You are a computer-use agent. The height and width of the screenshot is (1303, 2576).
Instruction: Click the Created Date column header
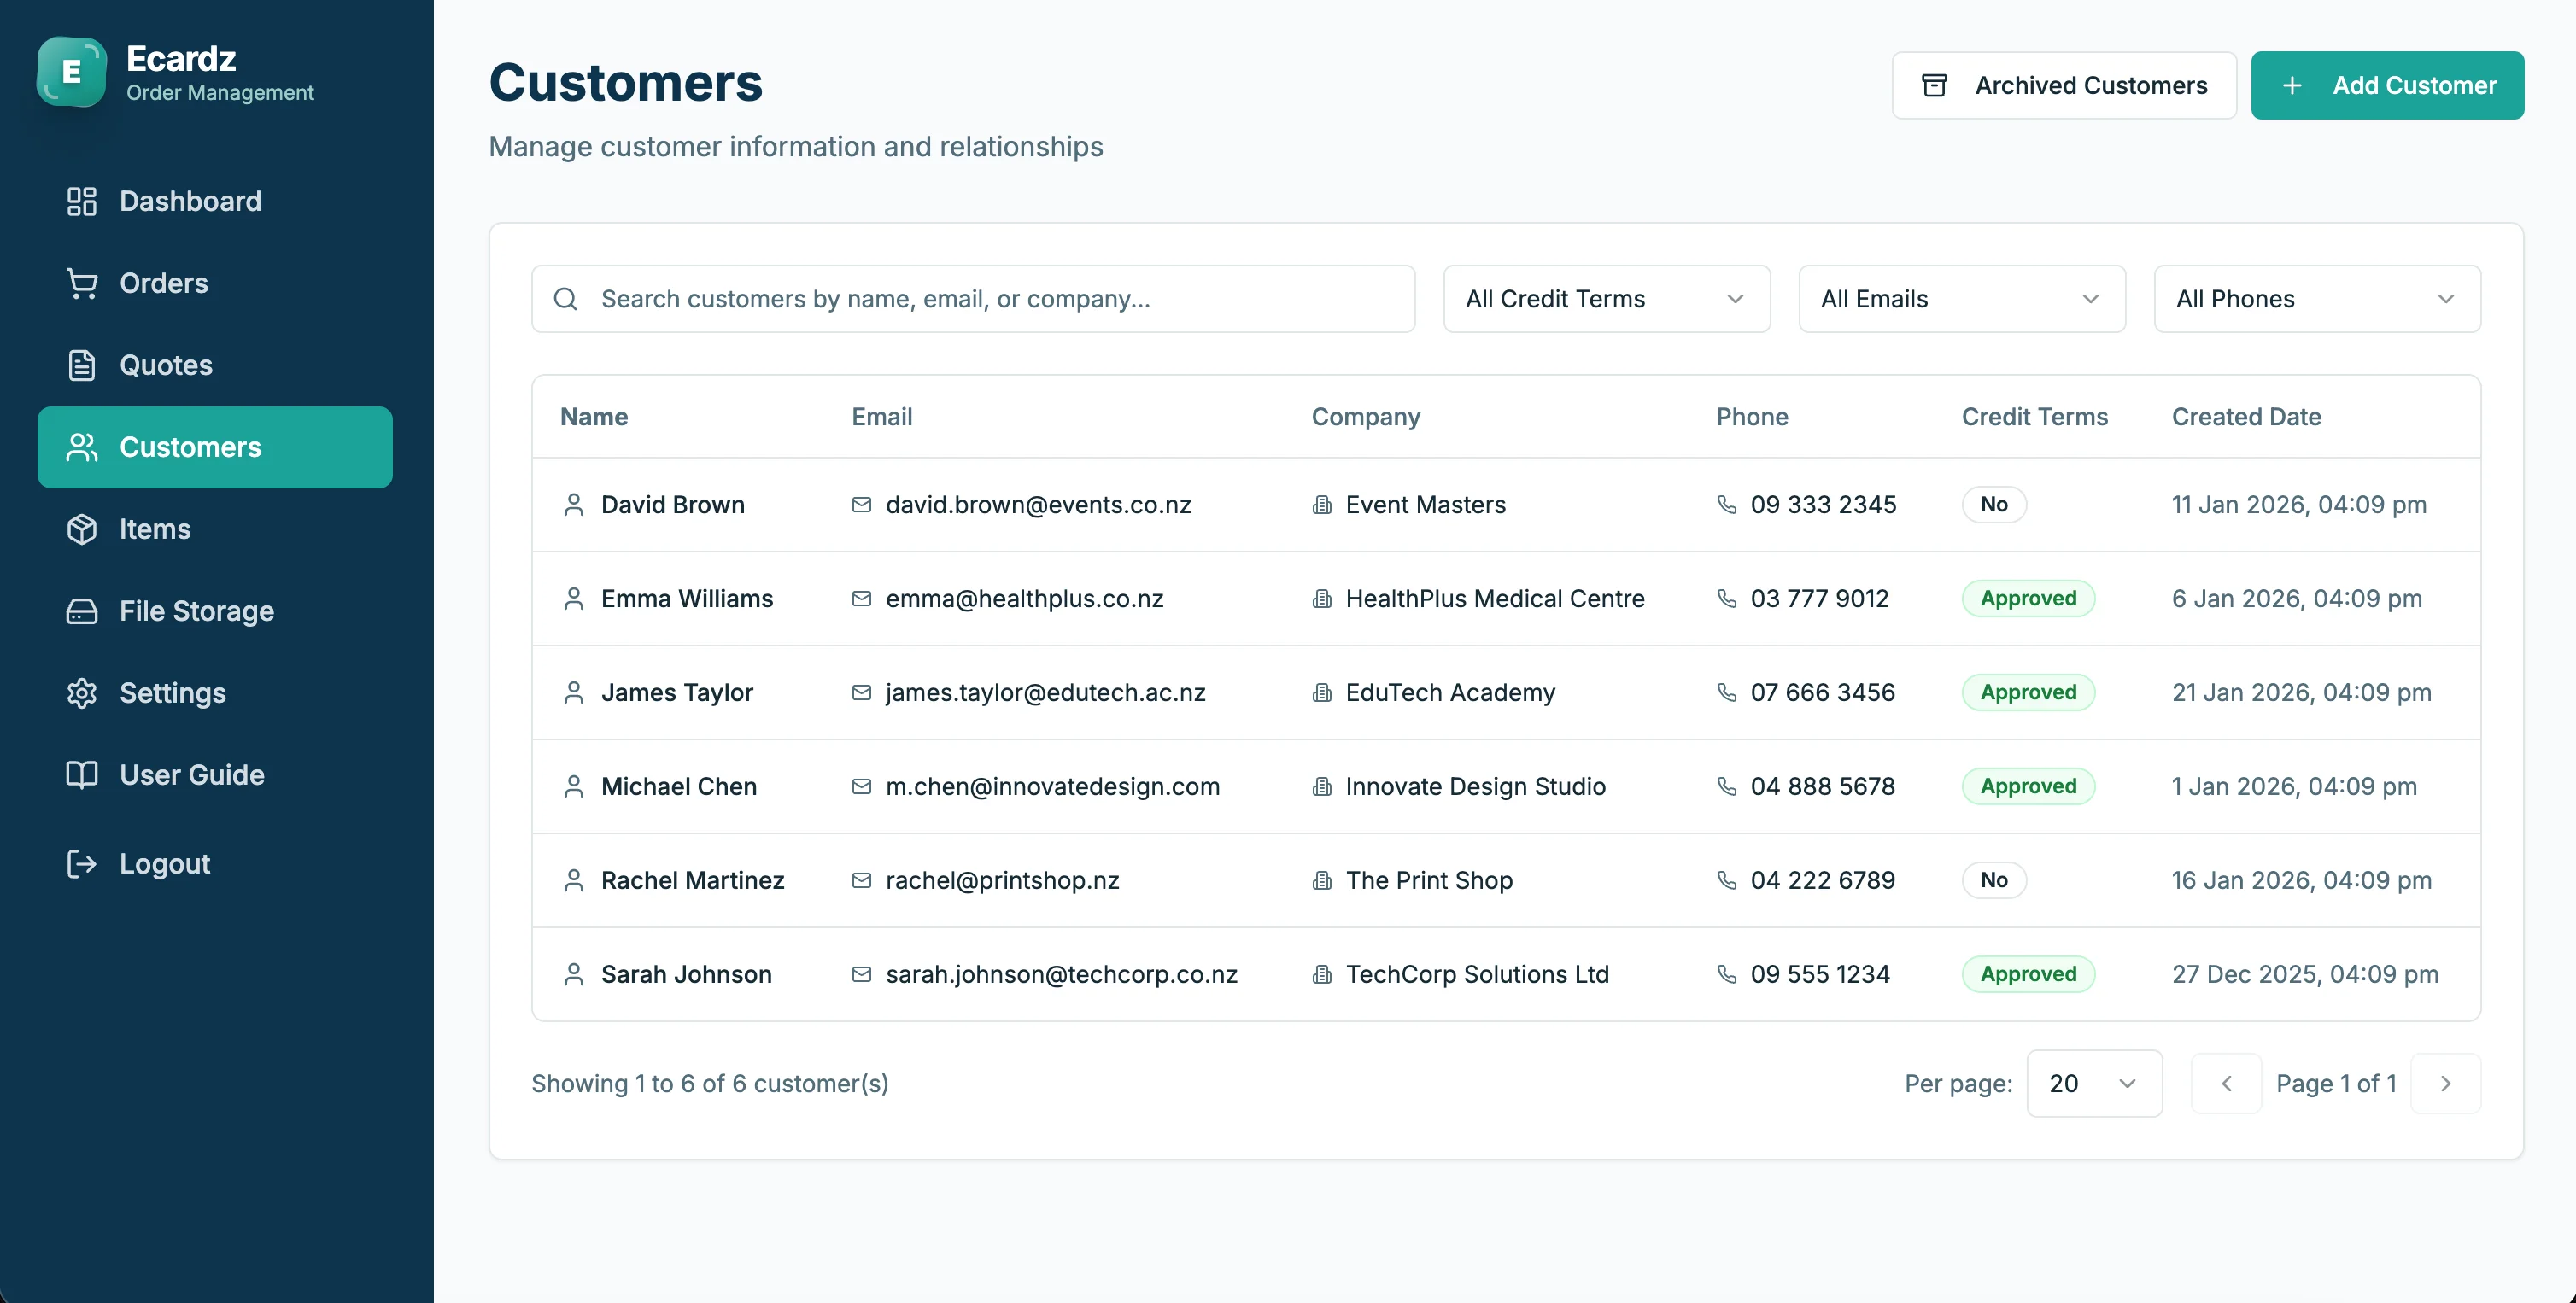point(2246,417)
